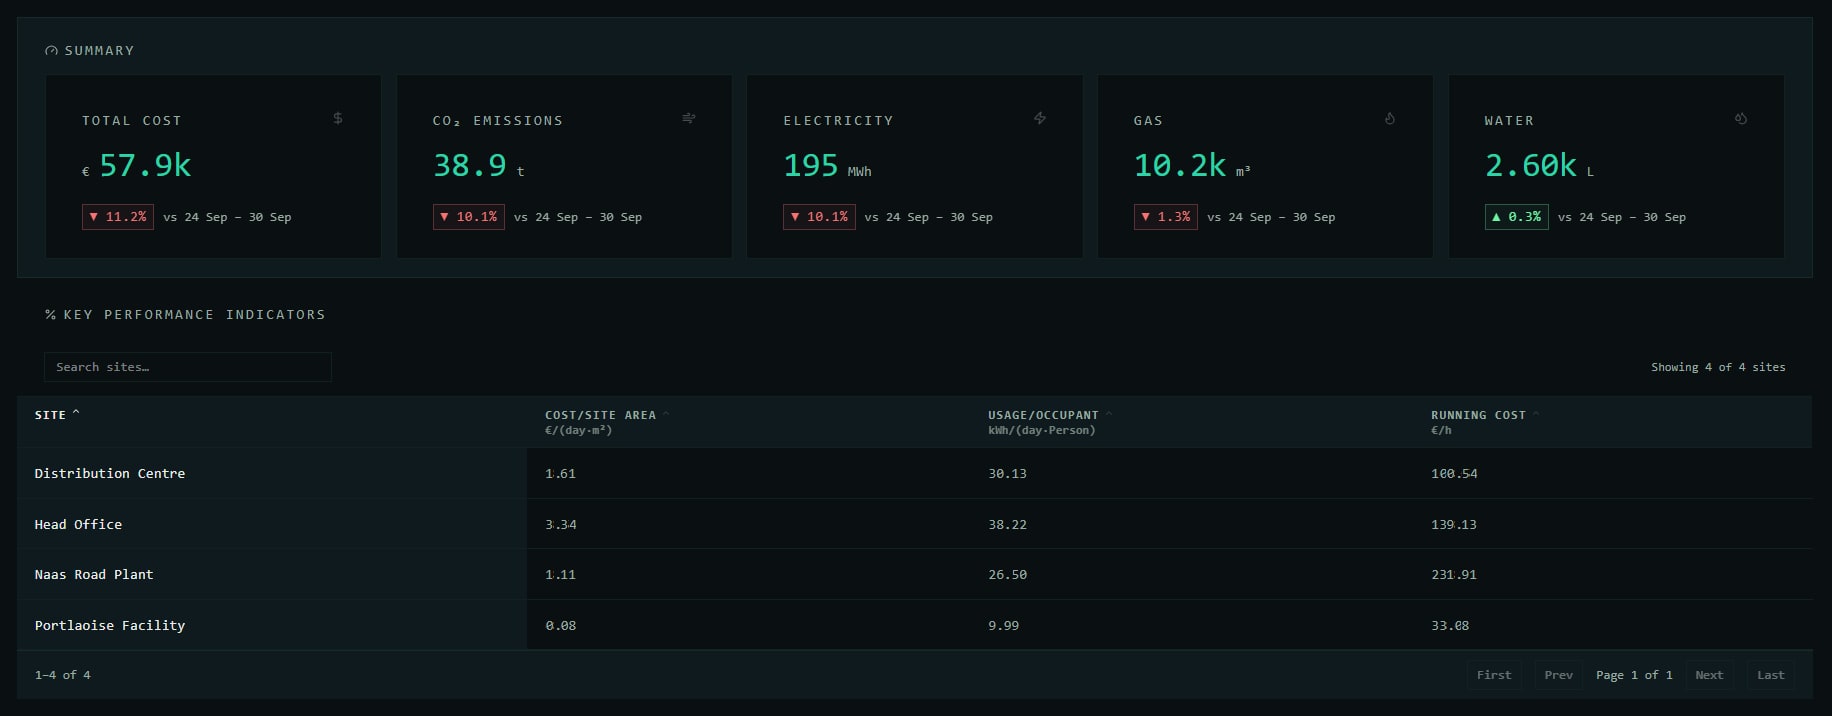Click the Next pagination button

[x=1709, y=675]
